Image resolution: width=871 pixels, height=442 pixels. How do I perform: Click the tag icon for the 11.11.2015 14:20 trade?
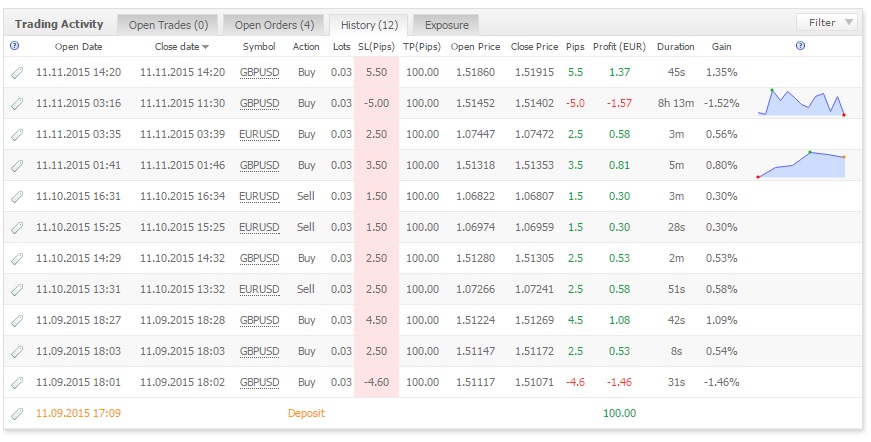point(17,72)
